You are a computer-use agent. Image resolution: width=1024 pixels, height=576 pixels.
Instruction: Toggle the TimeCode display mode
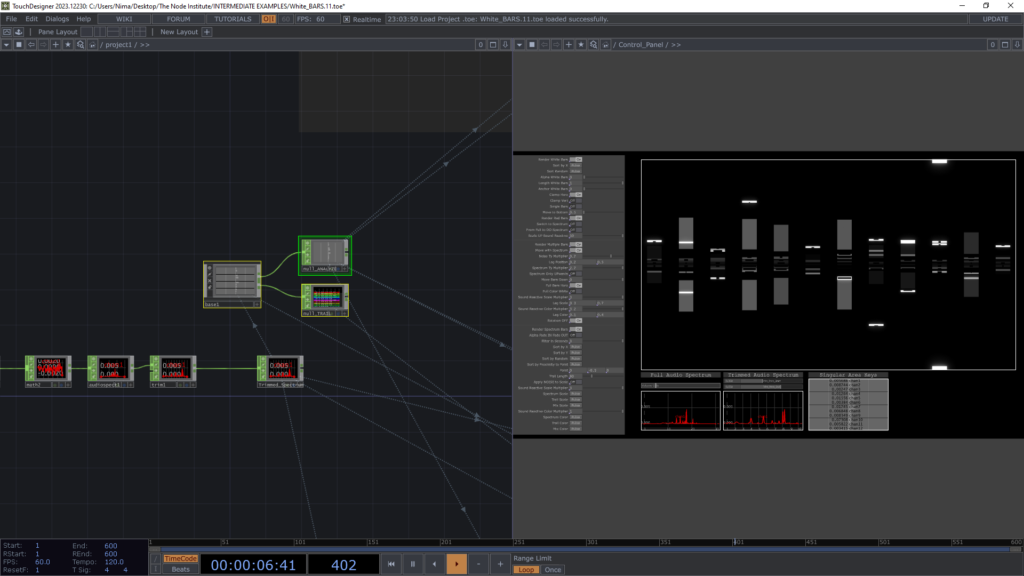[x=181, y=559]
